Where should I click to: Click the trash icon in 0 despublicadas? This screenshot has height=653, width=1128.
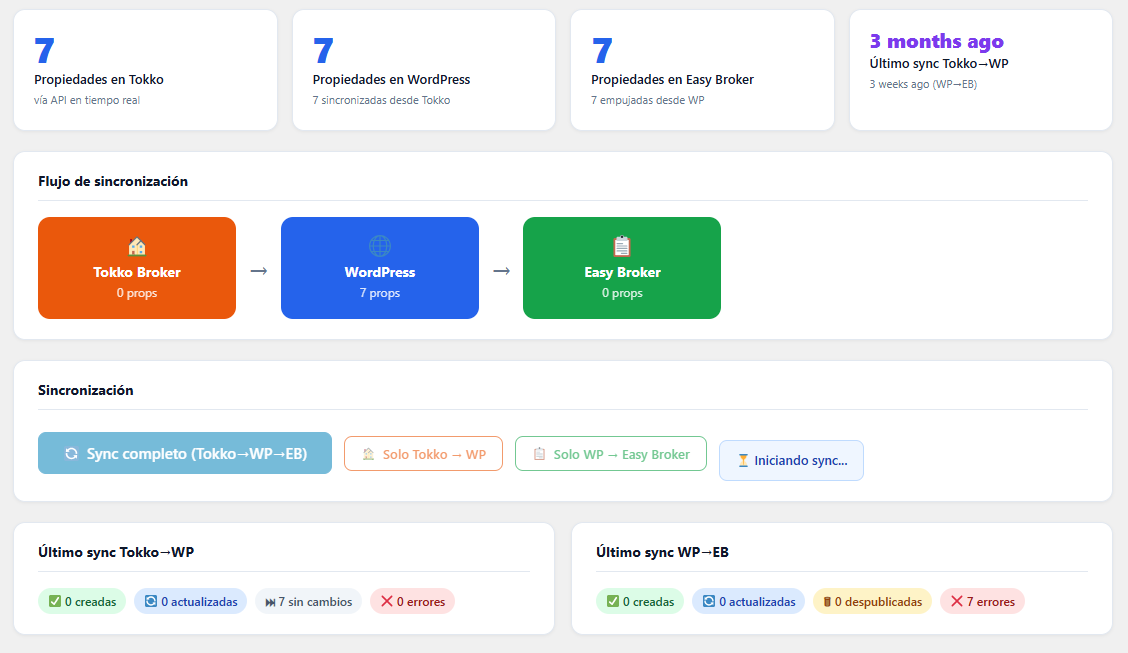coord(827,602)
